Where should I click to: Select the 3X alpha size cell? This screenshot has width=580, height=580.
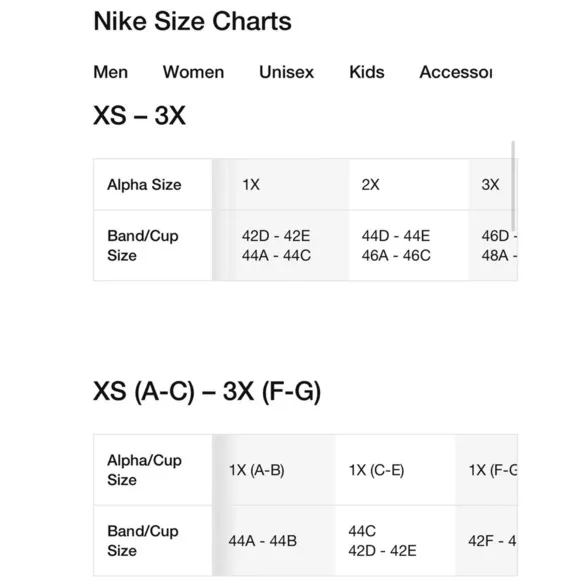click(x=493, y=185)
